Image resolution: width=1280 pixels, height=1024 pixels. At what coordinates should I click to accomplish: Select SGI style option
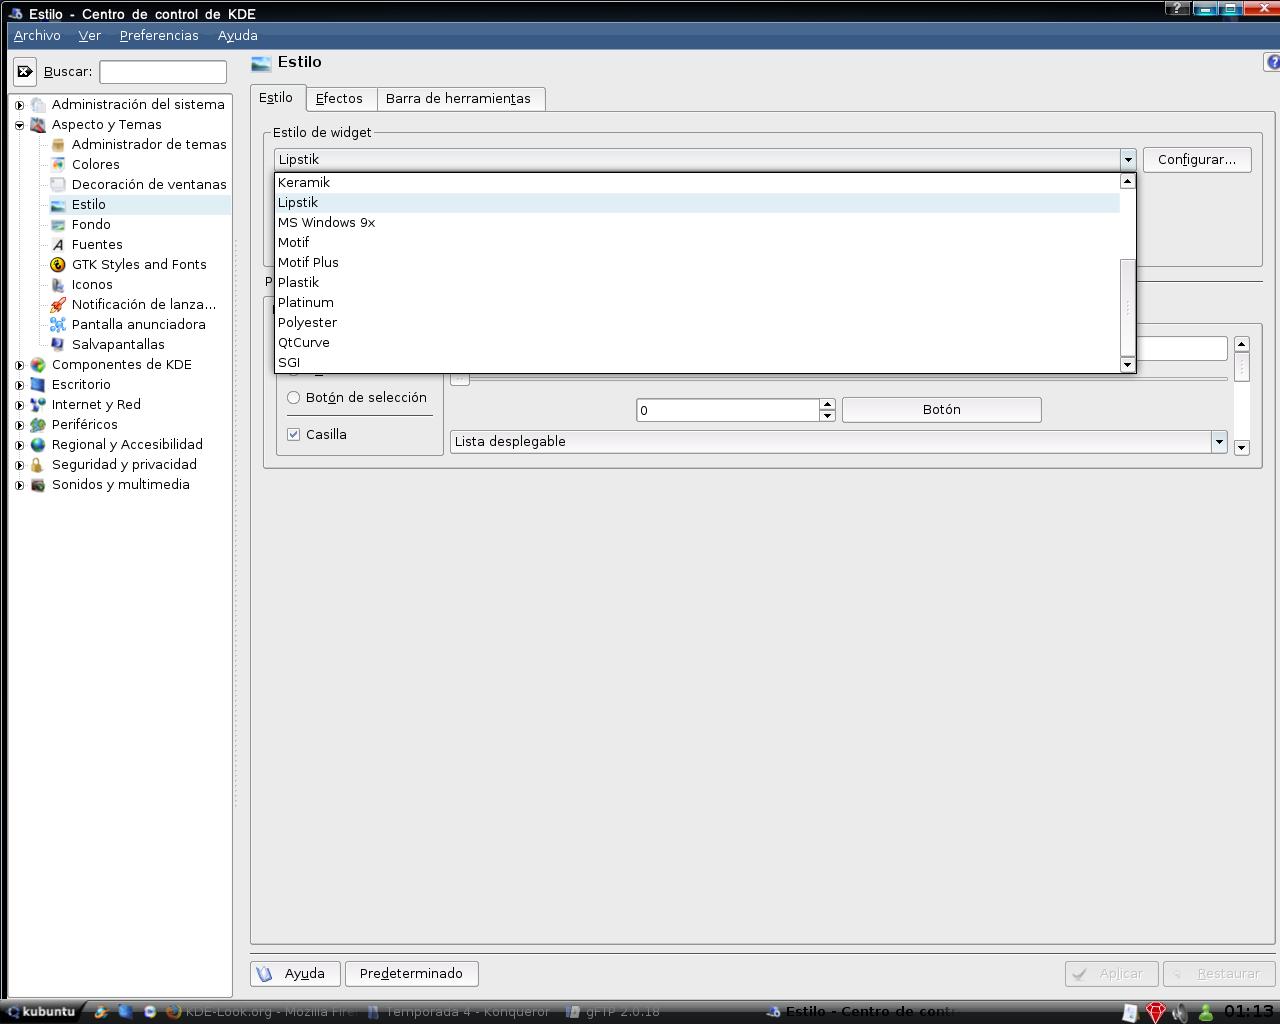pos(697,363)
